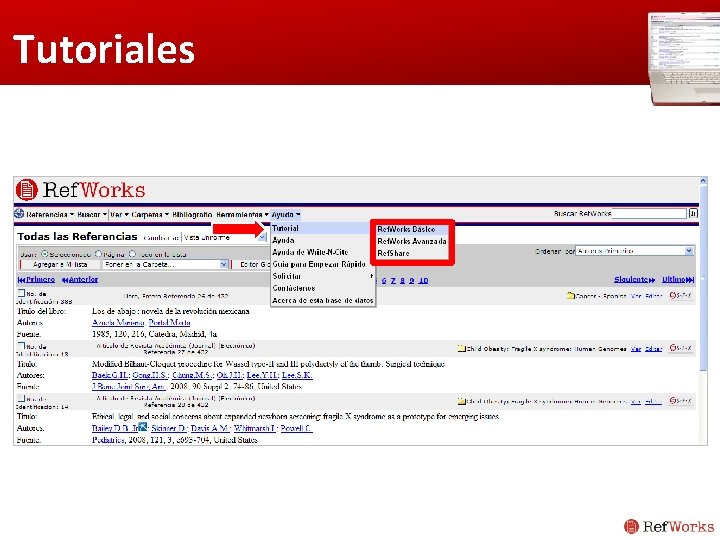Open the Herramientas dropdown menu

(x=242, y=214)
